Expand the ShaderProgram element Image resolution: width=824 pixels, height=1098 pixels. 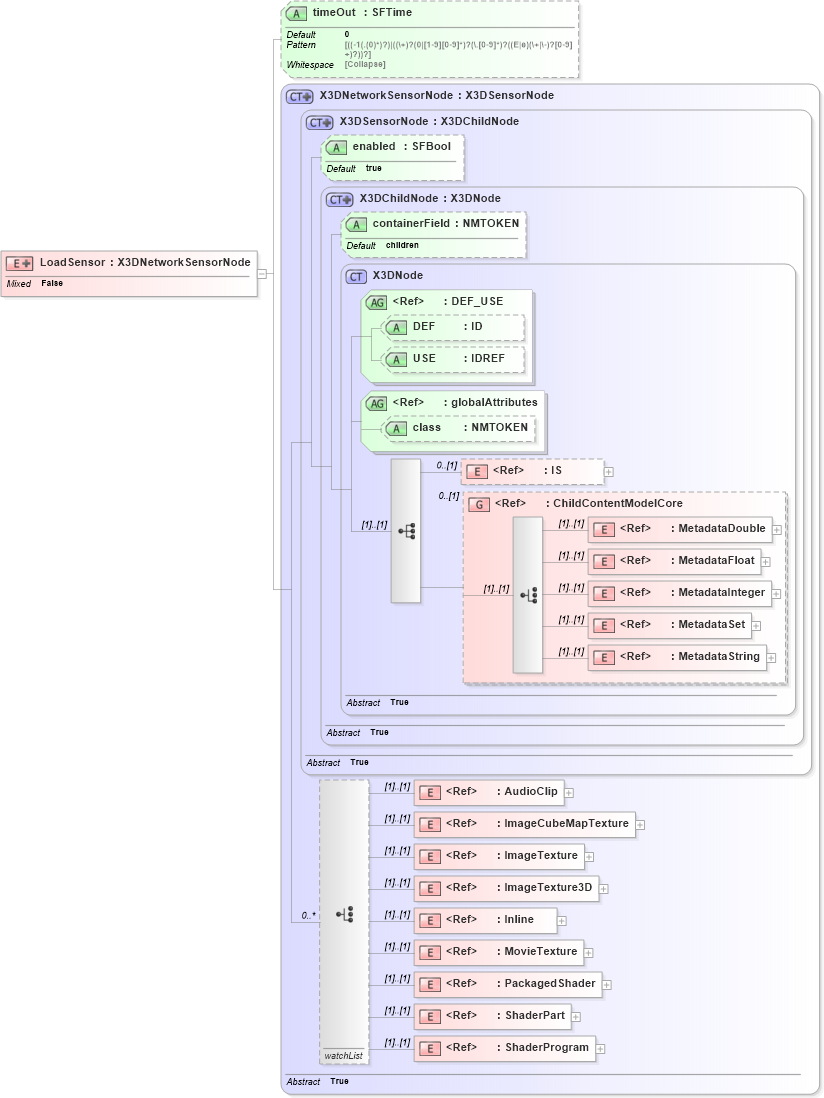[x=600, y=1049]
